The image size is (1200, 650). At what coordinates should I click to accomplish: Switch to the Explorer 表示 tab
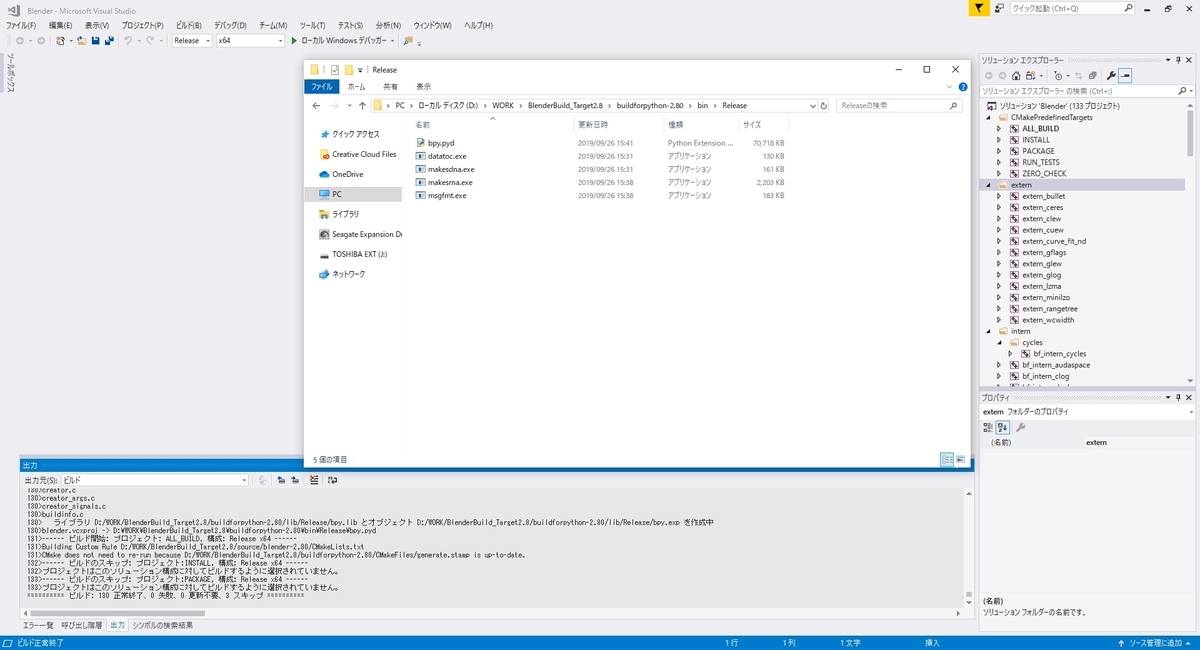pos(424,87)
